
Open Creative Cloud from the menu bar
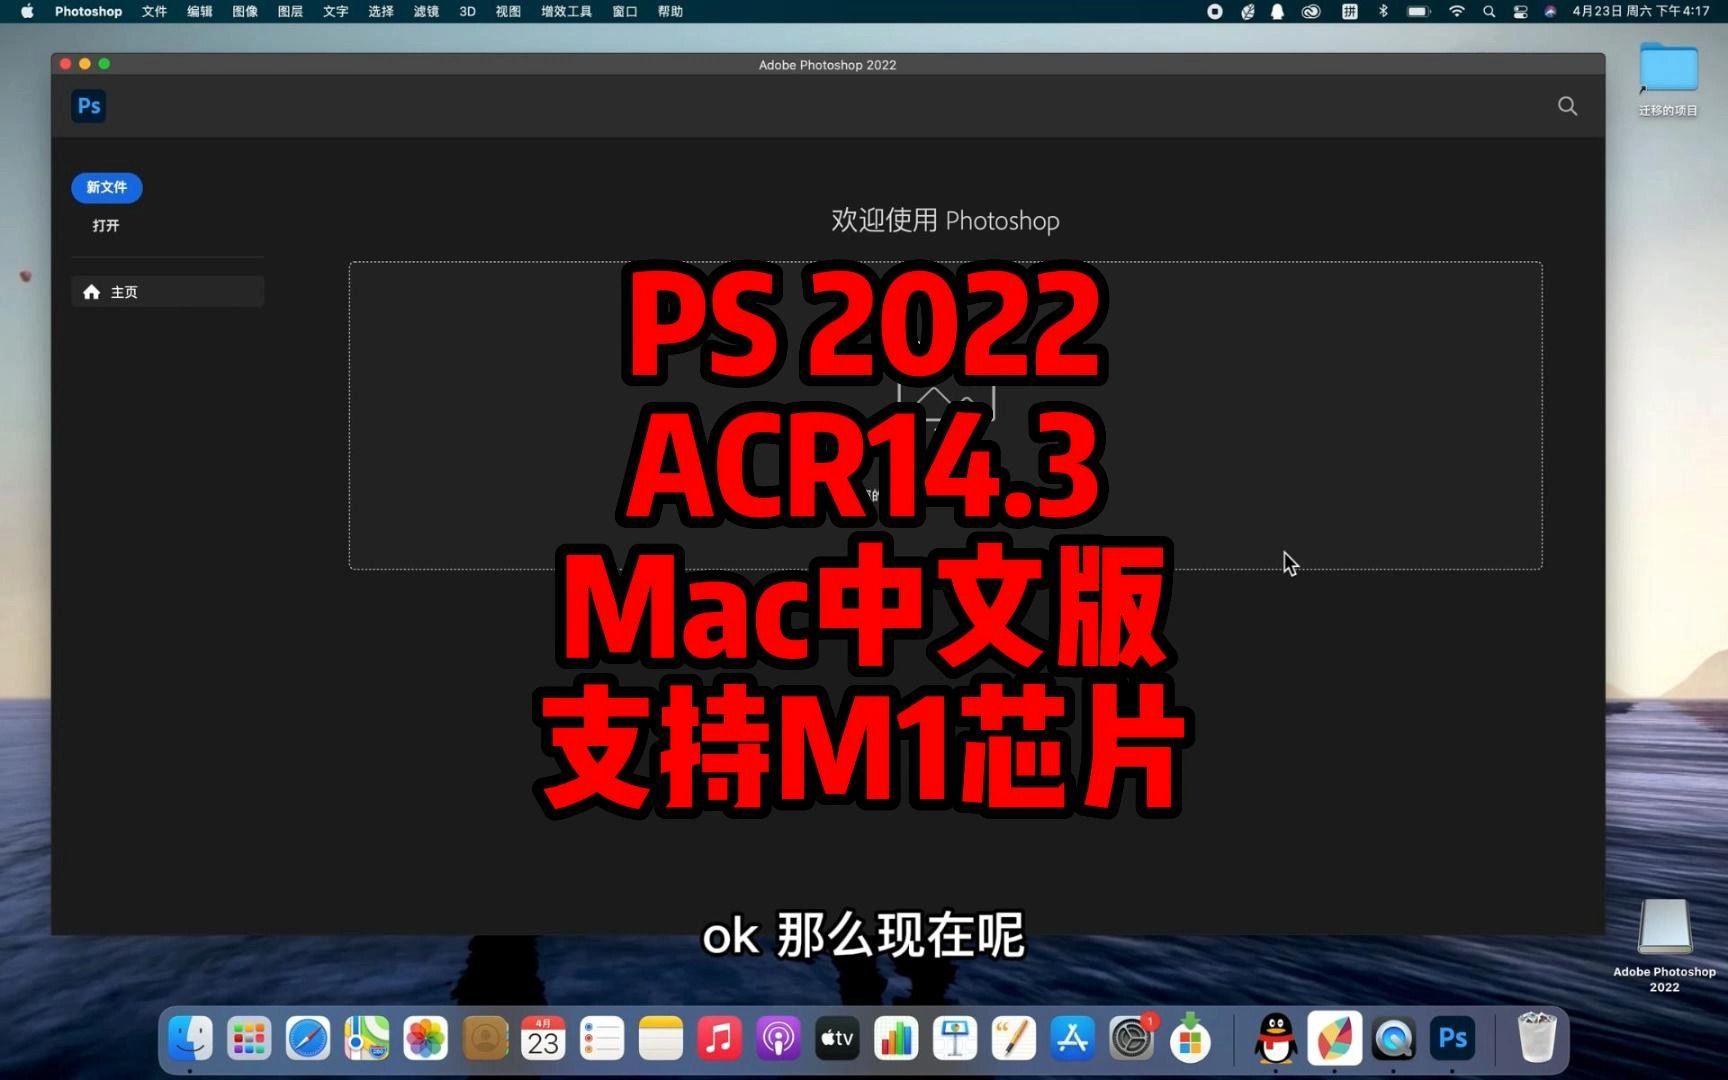[1311, 11]
